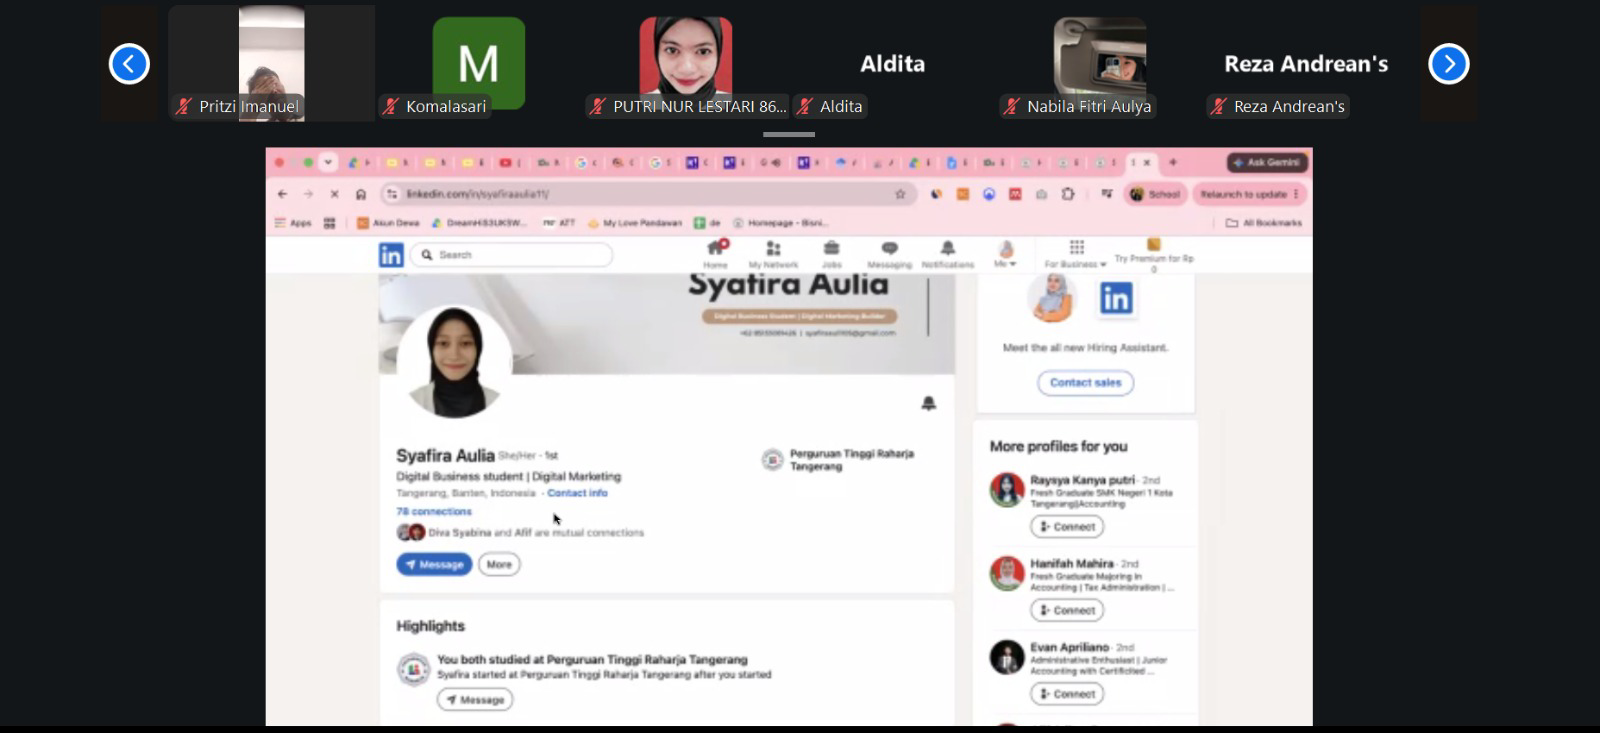Open 78 connections link
Screen dimensions: 1600x733
pos(434,511)
